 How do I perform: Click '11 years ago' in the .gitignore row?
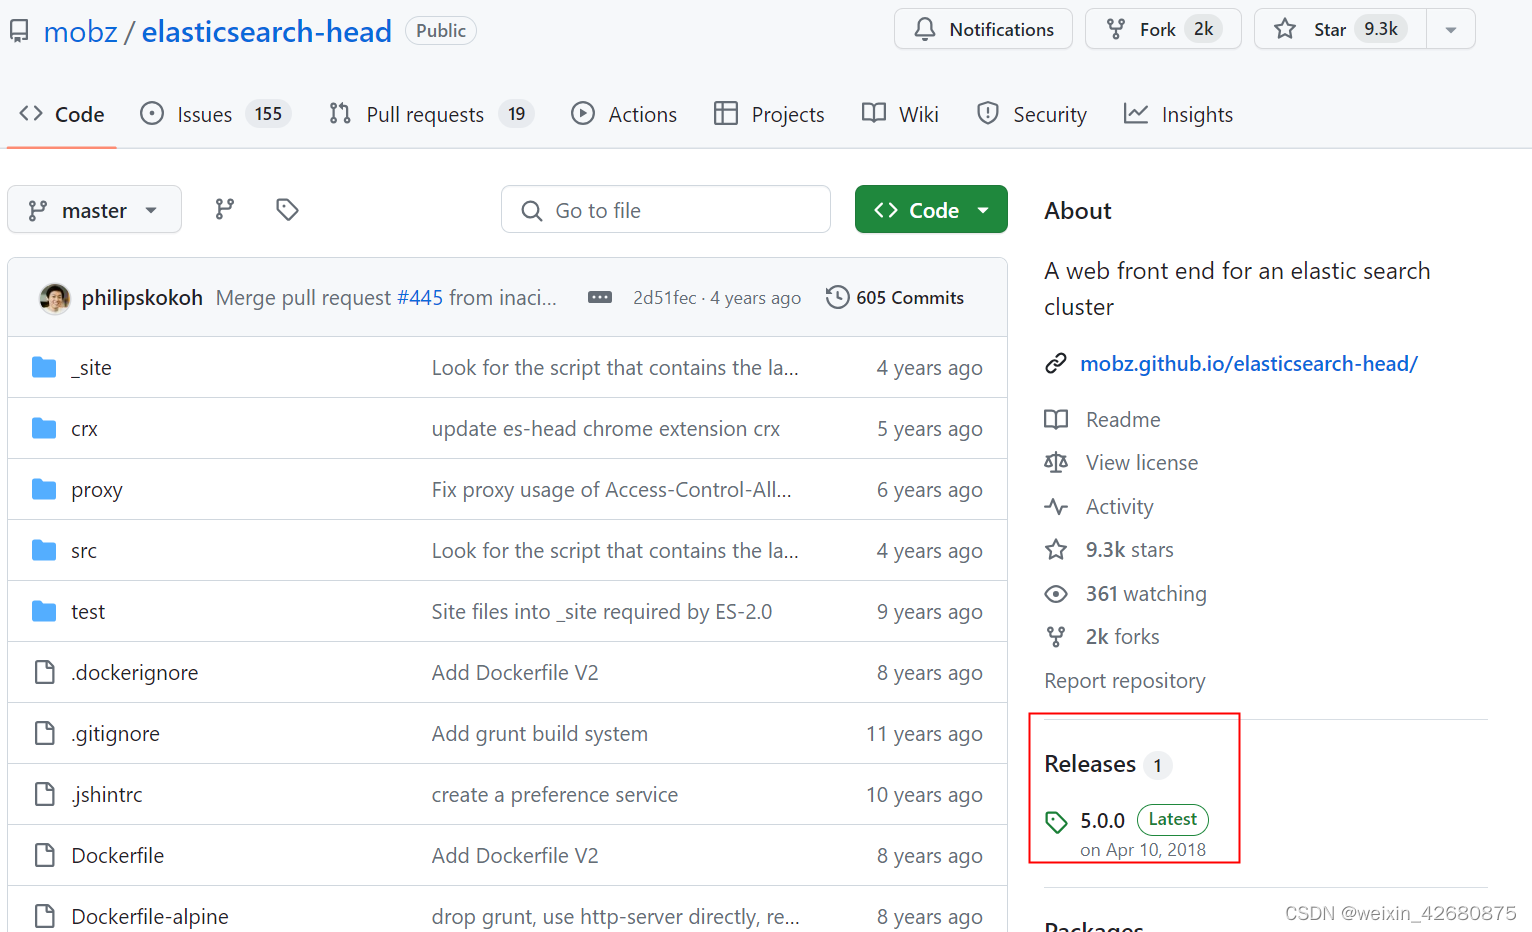click(x=924, y=734)
